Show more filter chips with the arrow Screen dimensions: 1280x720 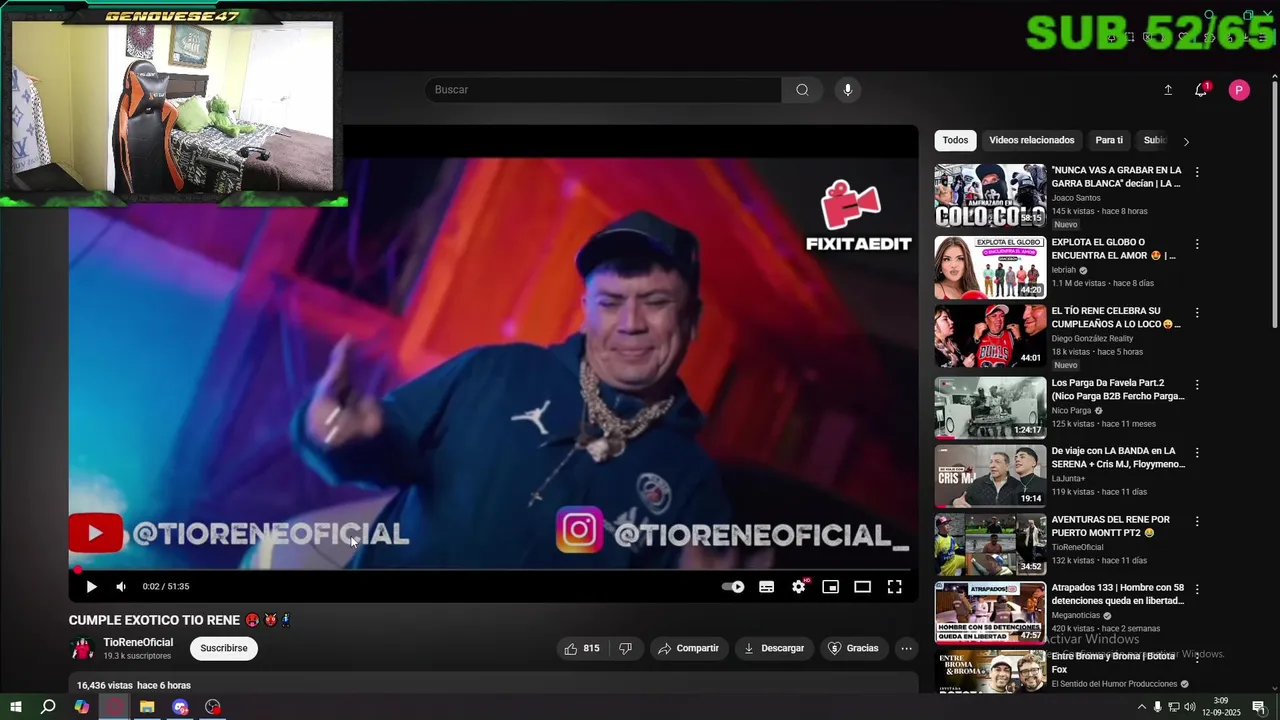(1186, 141)
